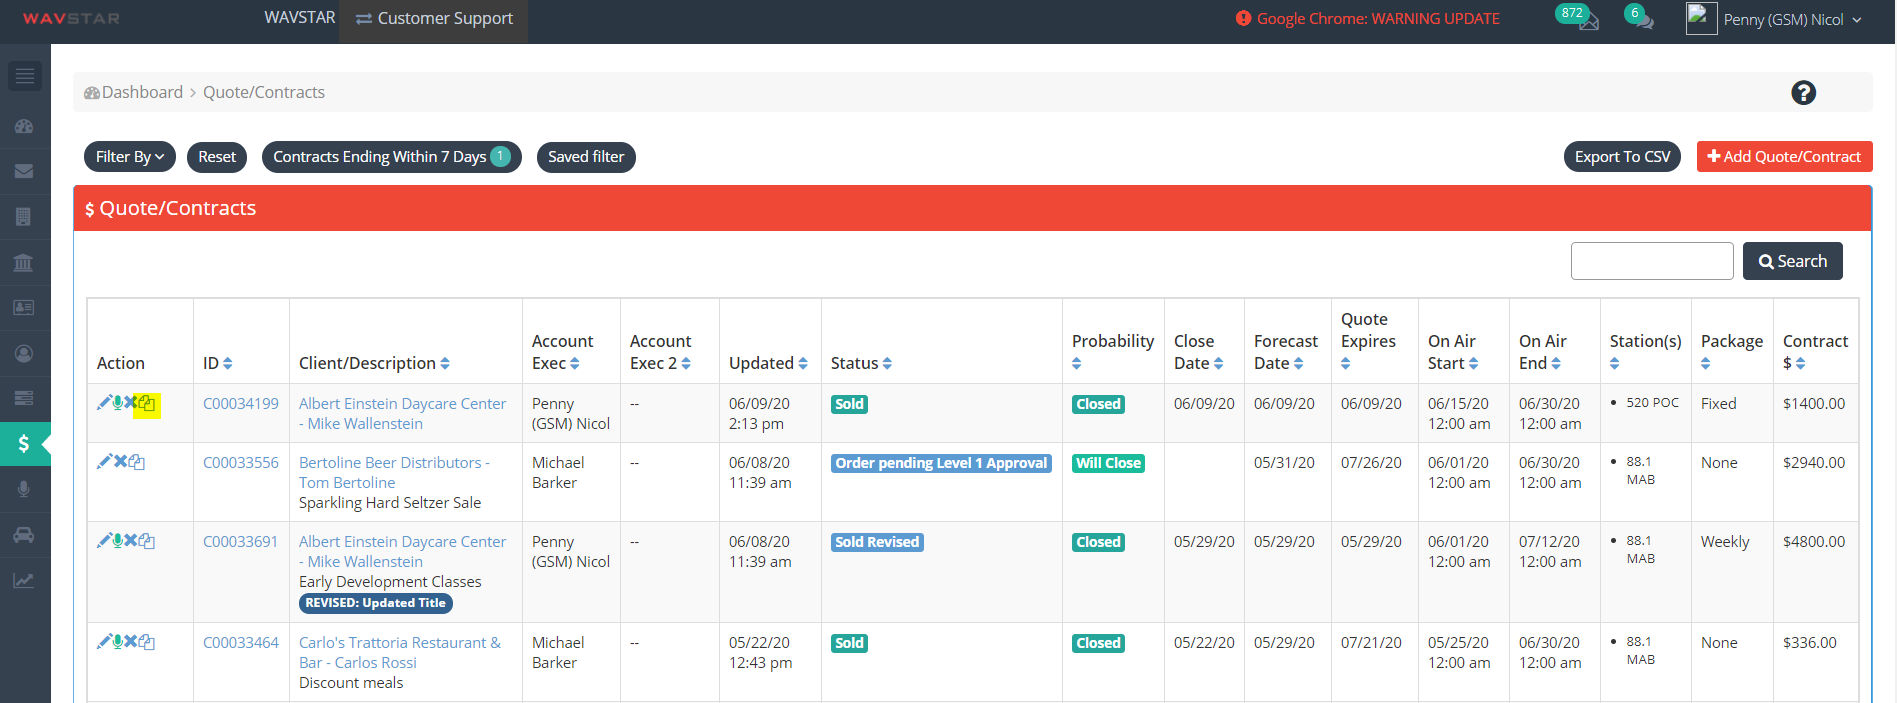Image resolution: width=1897 pixels, height=703 pixels.
Task: Click the Search button
Action: pos(1793,261)
